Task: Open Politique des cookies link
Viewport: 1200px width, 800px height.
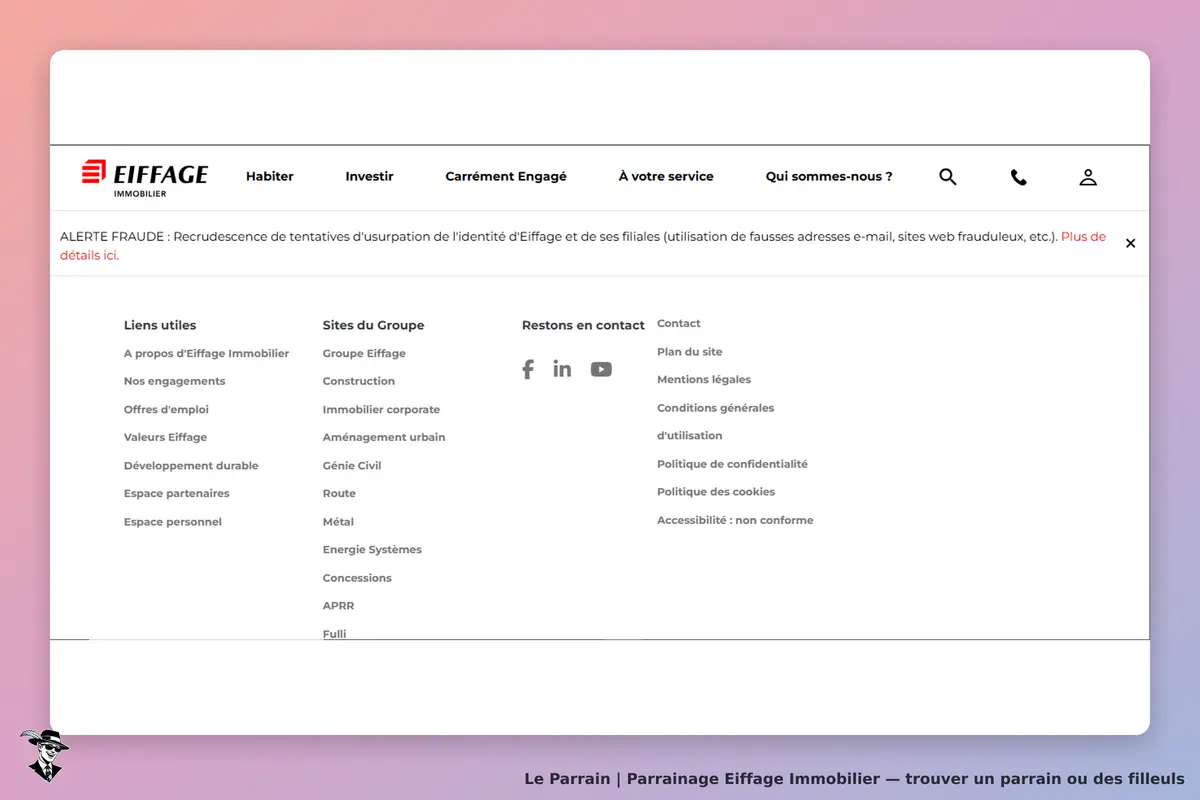Action: click(x=716, y=491)
